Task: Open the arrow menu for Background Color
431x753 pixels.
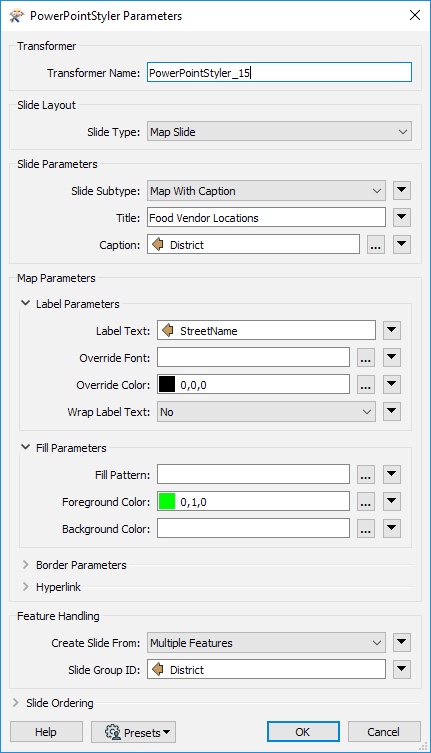Action: tap(392, 528)
